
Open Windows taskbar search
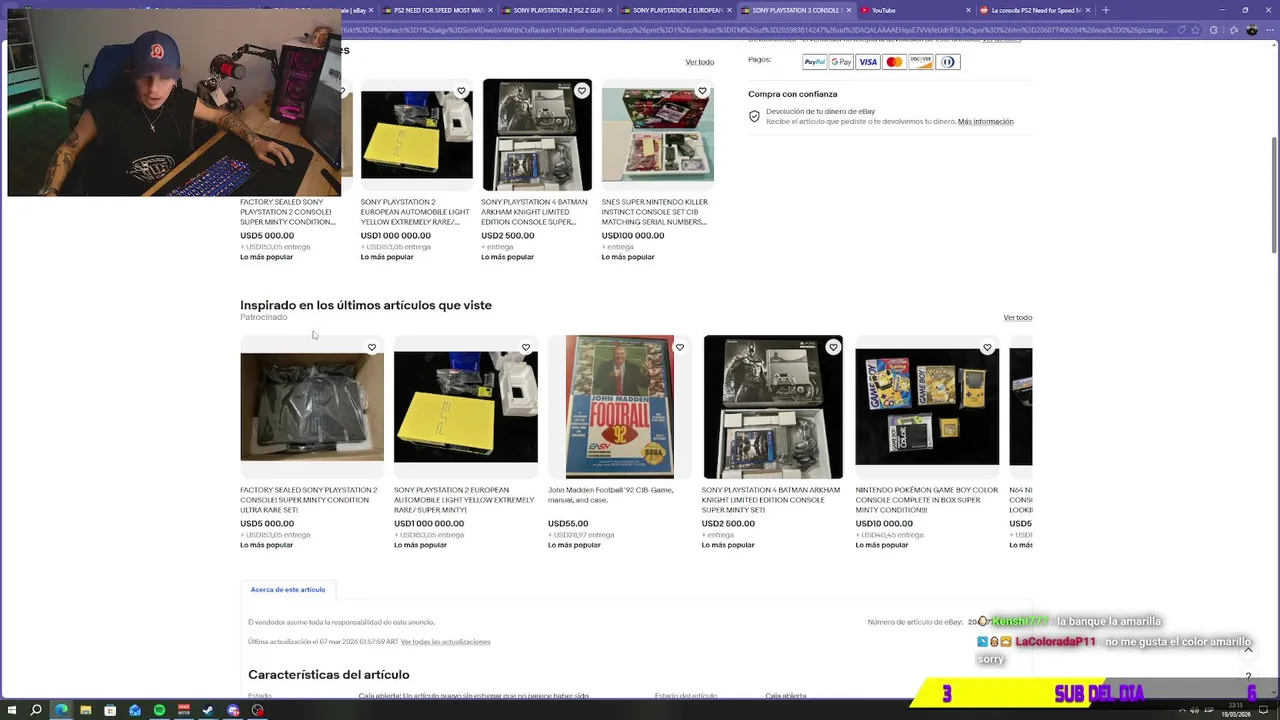36,710
